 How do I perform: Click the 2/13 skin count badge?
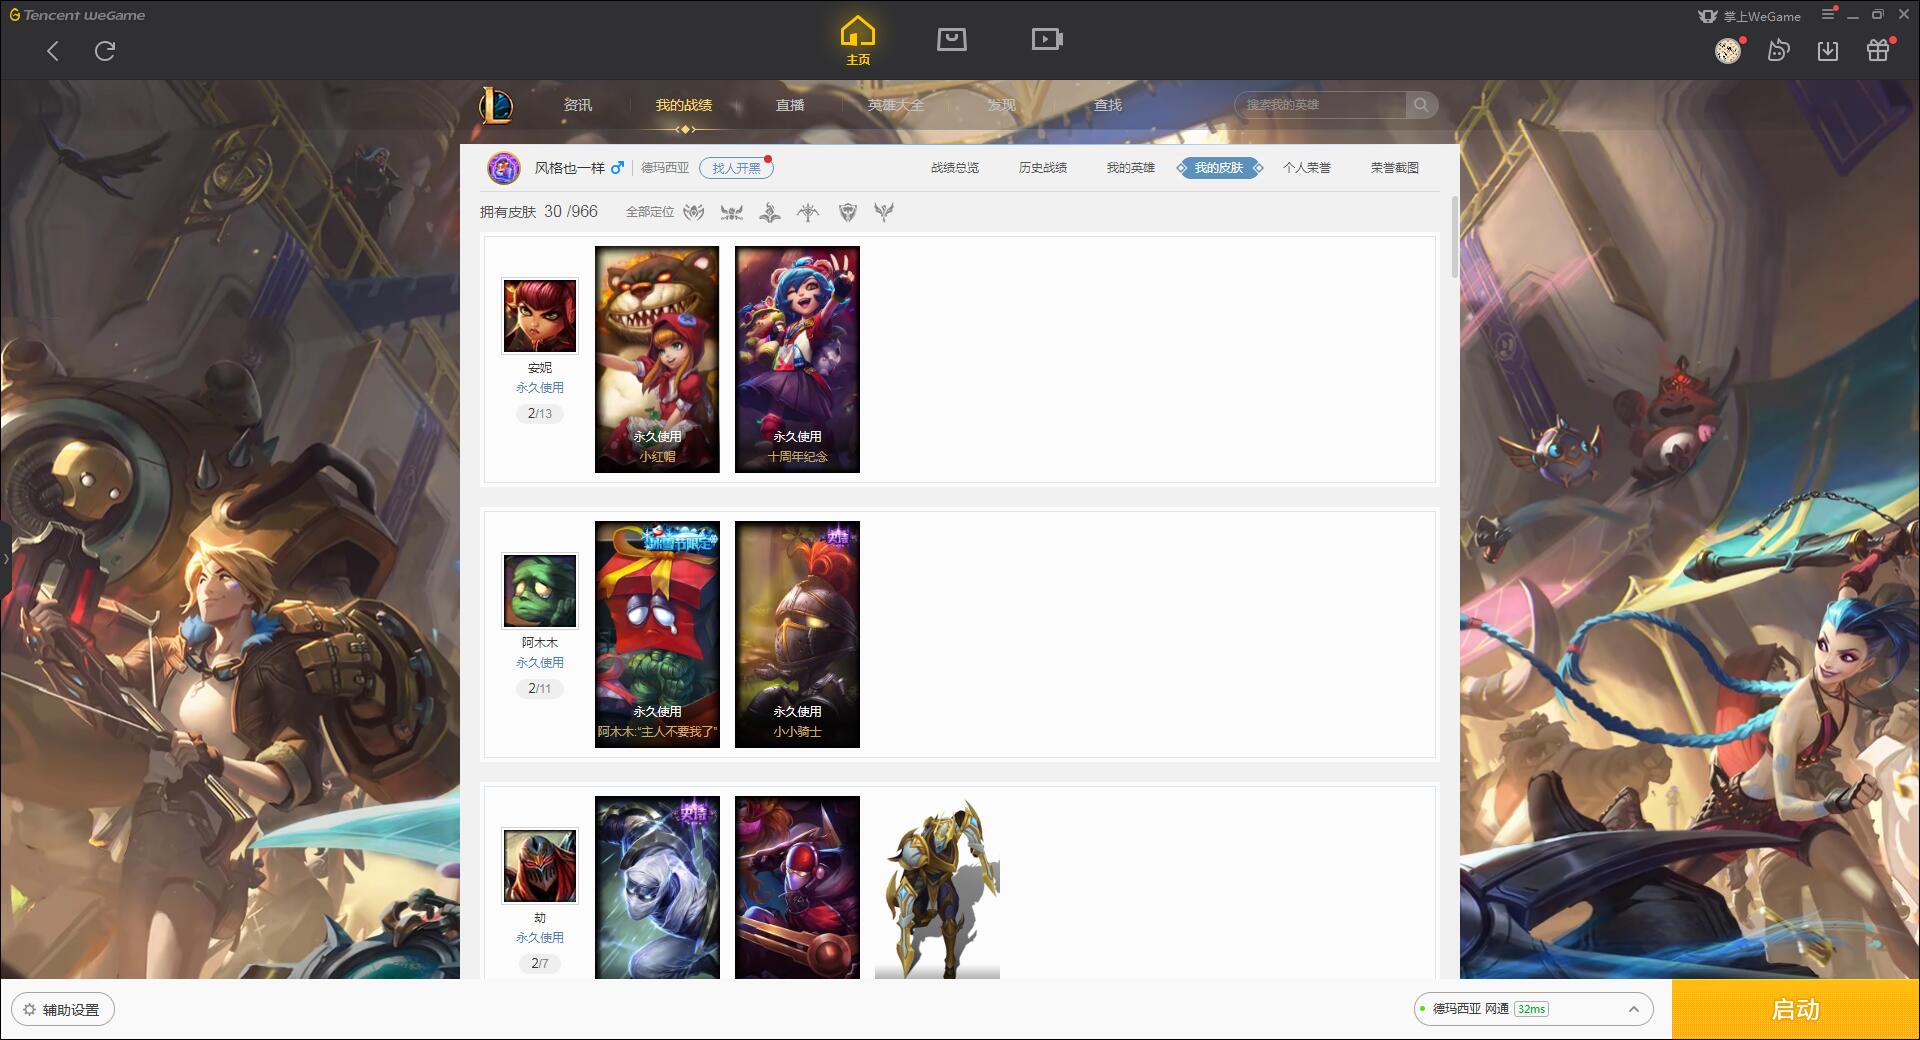[540, 413]
